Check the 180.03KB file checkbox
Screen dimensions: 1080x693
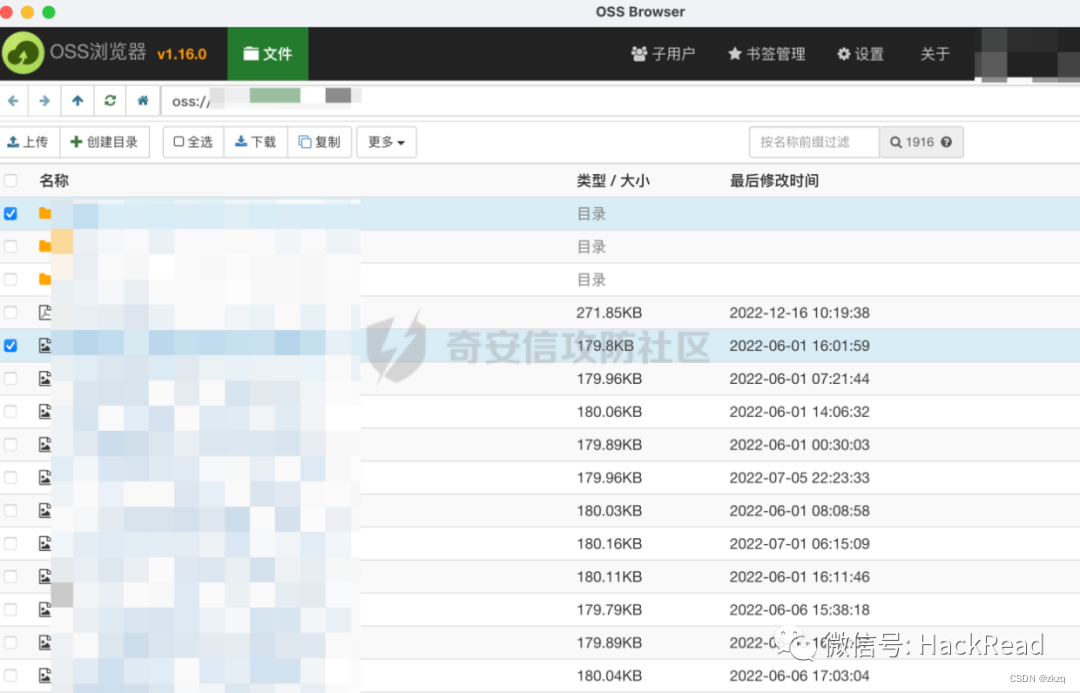[10, 510]
